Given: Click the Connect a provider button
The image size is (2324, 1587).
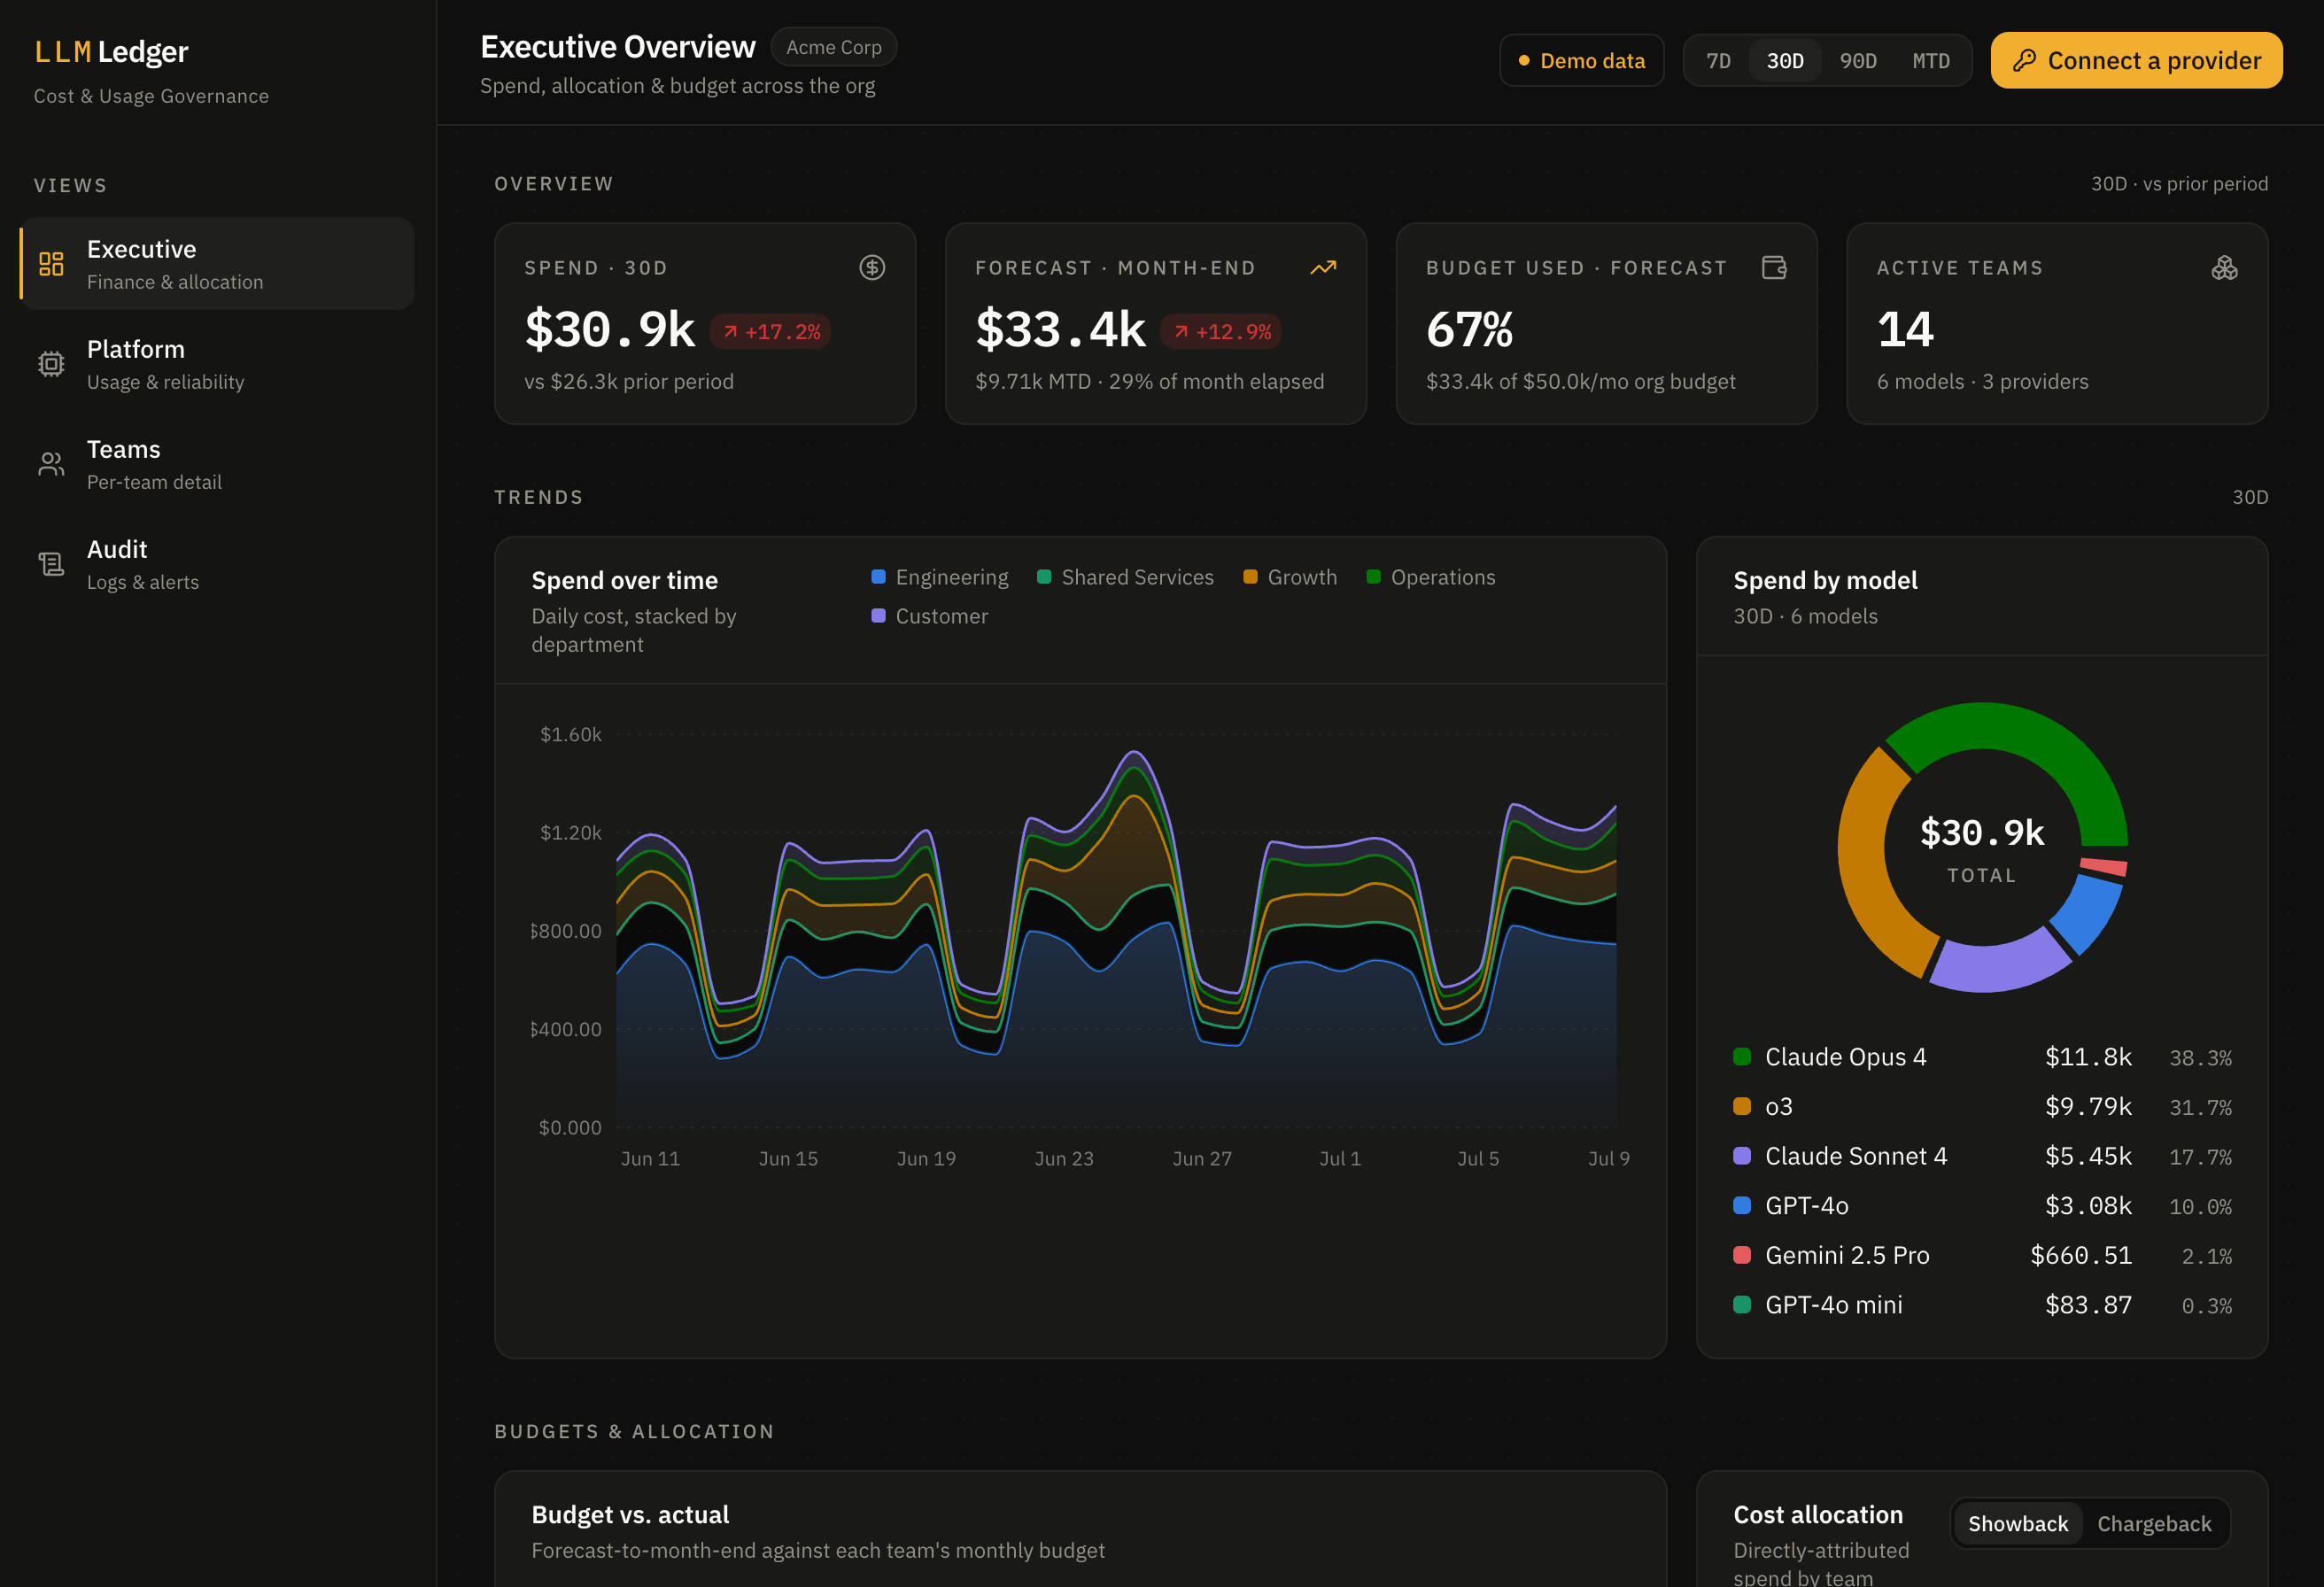Looking at the screenshot, I should click(2136, 60).
